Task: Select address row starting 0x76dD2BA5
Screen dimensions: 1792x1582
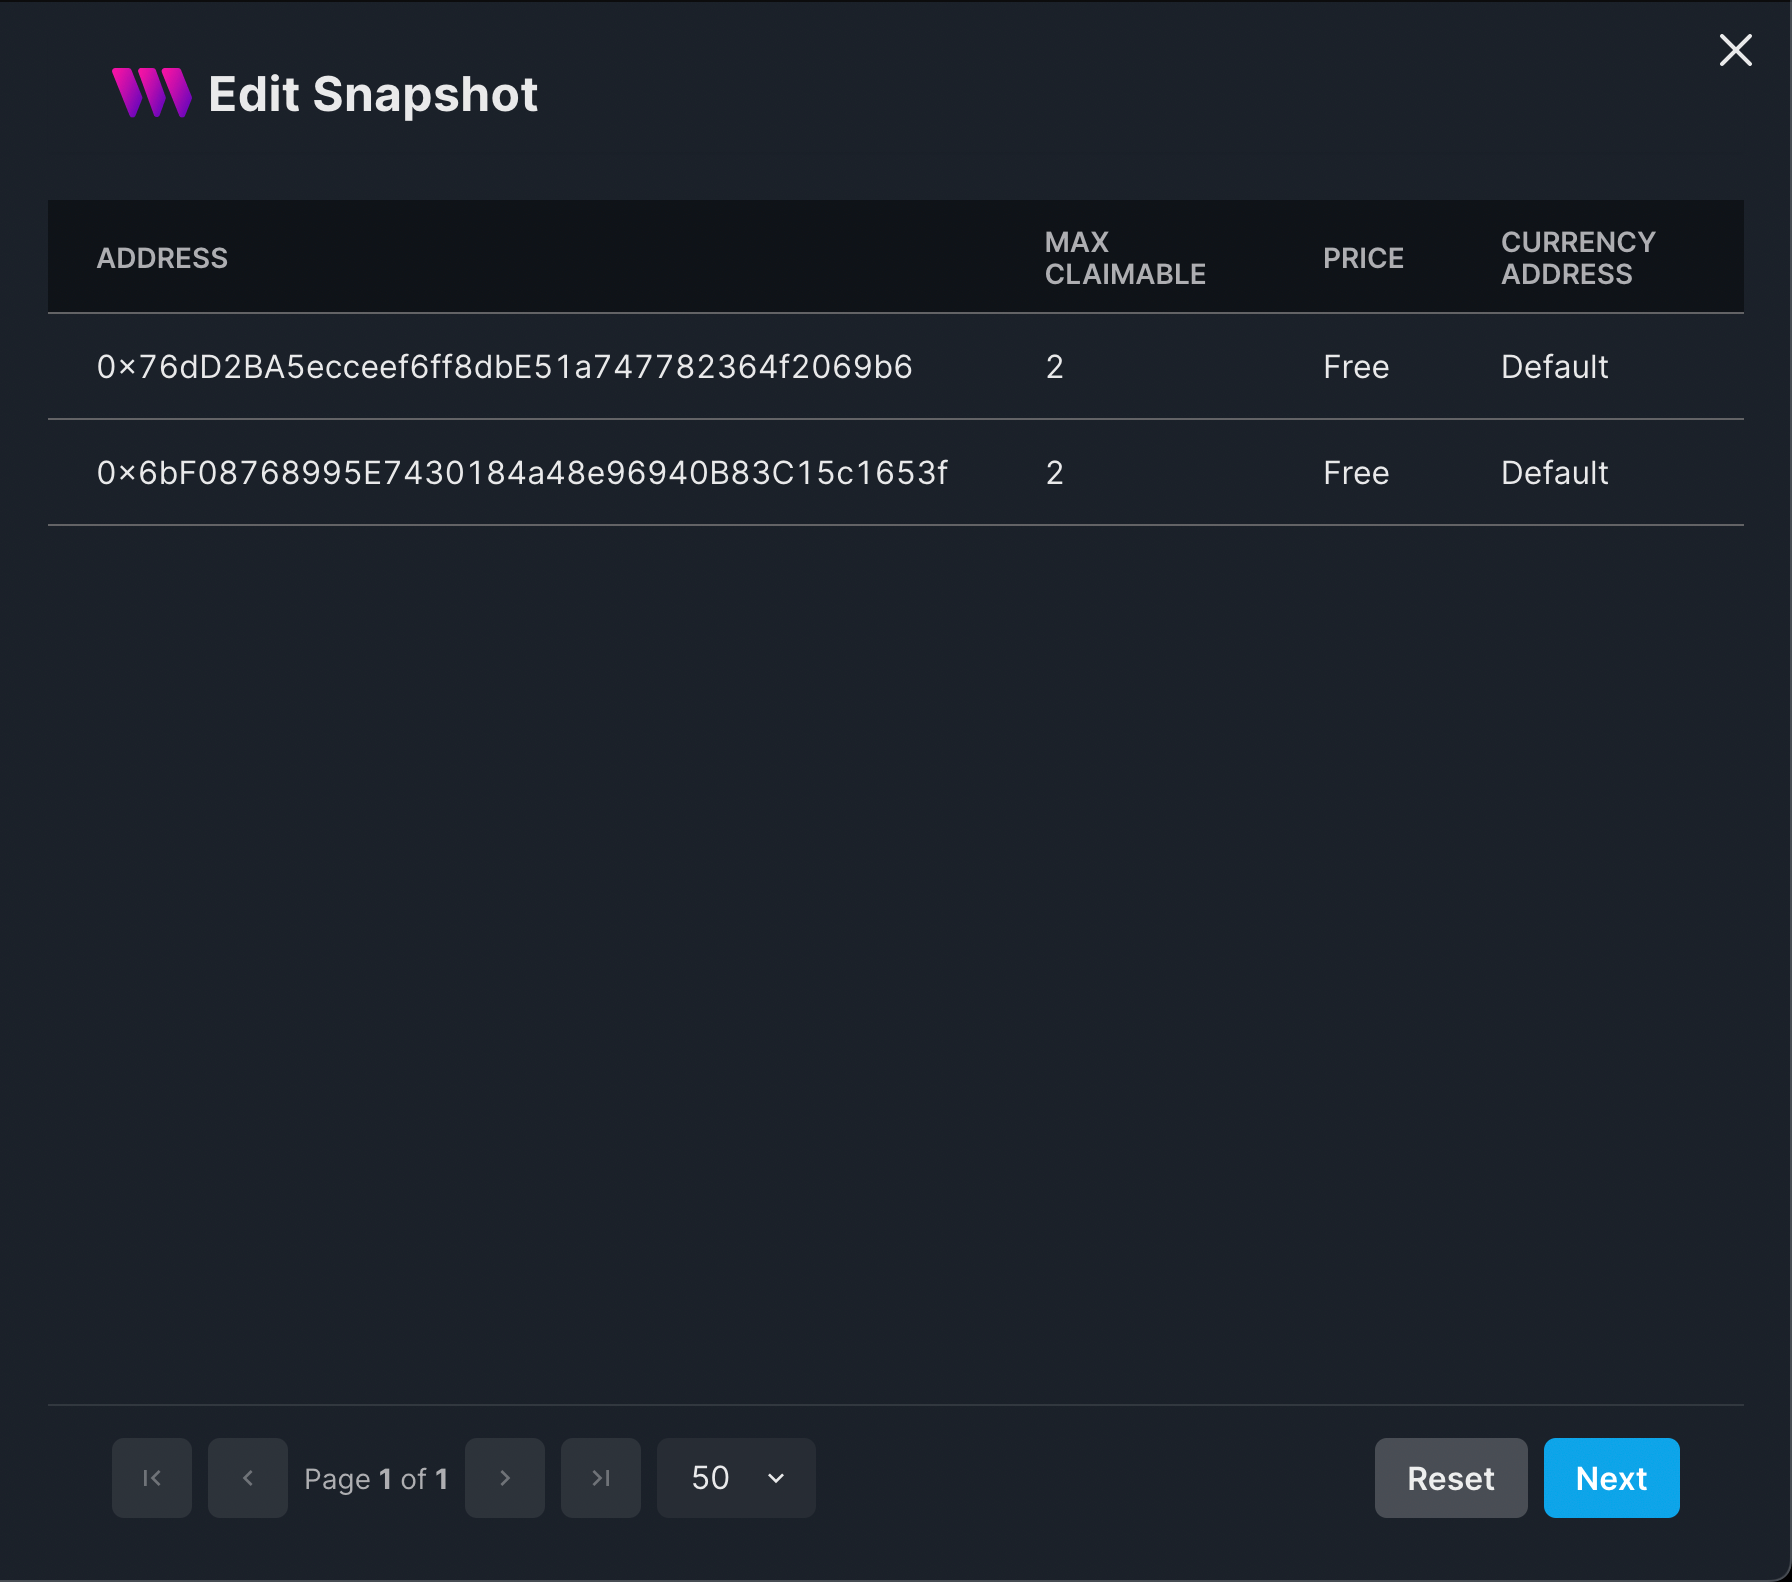Action: coord(896,367)
